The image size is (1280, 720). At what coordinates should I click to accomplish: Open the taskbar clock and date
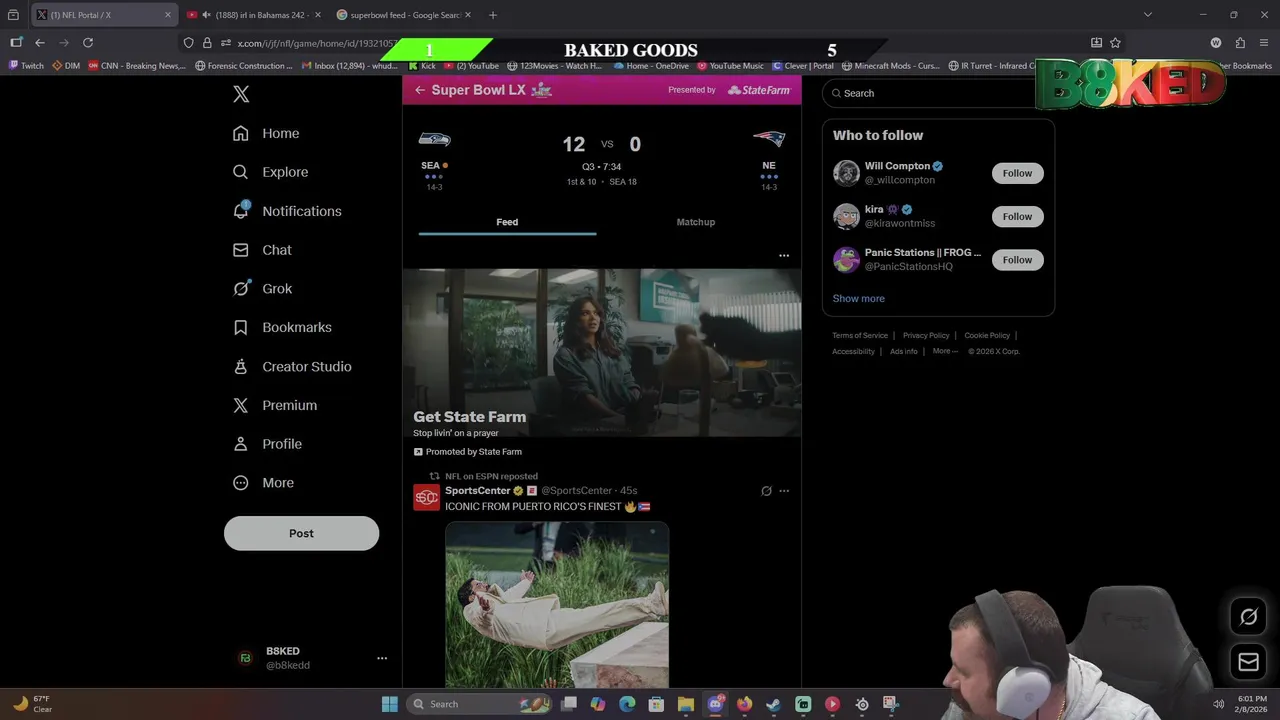tap(1252, 704)
